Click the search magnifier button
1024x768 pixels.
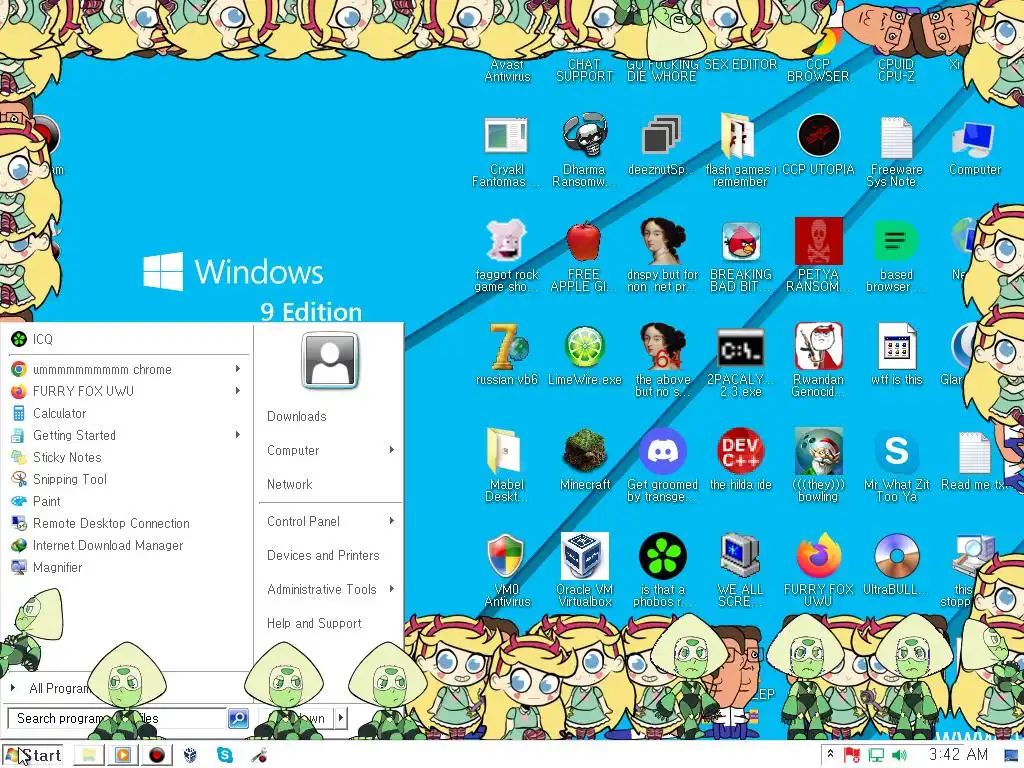[x=238, y=718]
